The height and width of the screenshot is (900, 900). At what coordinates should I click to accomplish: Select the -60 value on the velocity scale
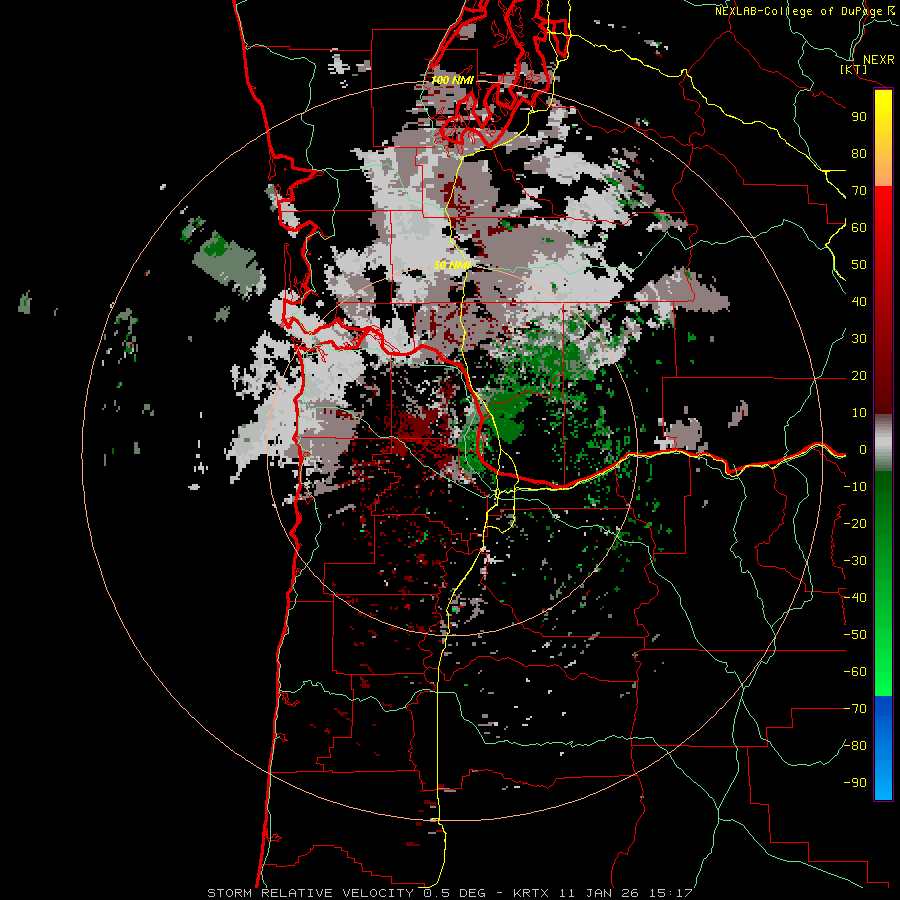tap(855, 672)
